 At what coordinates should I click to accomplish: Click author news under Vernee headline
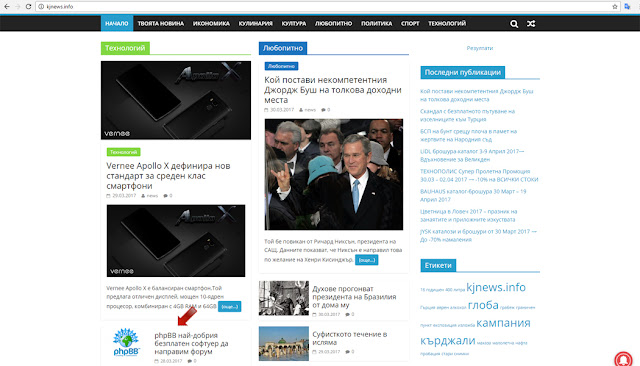[x=152, y=196]
